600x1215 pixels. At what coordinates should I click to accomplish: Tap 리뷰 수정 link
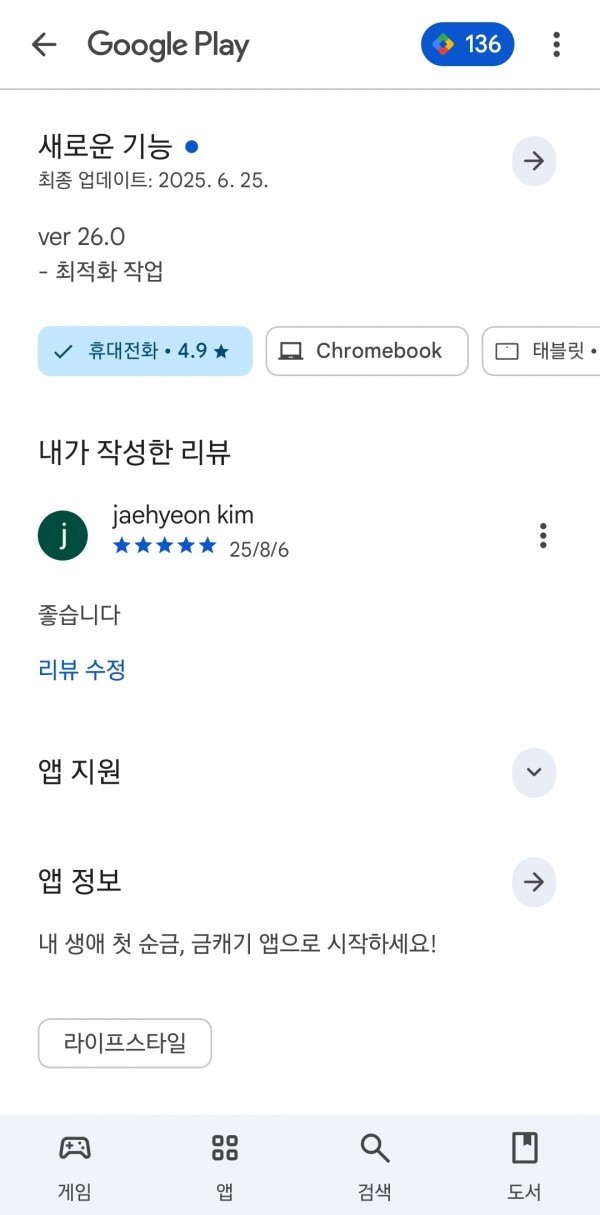[82, 670]
